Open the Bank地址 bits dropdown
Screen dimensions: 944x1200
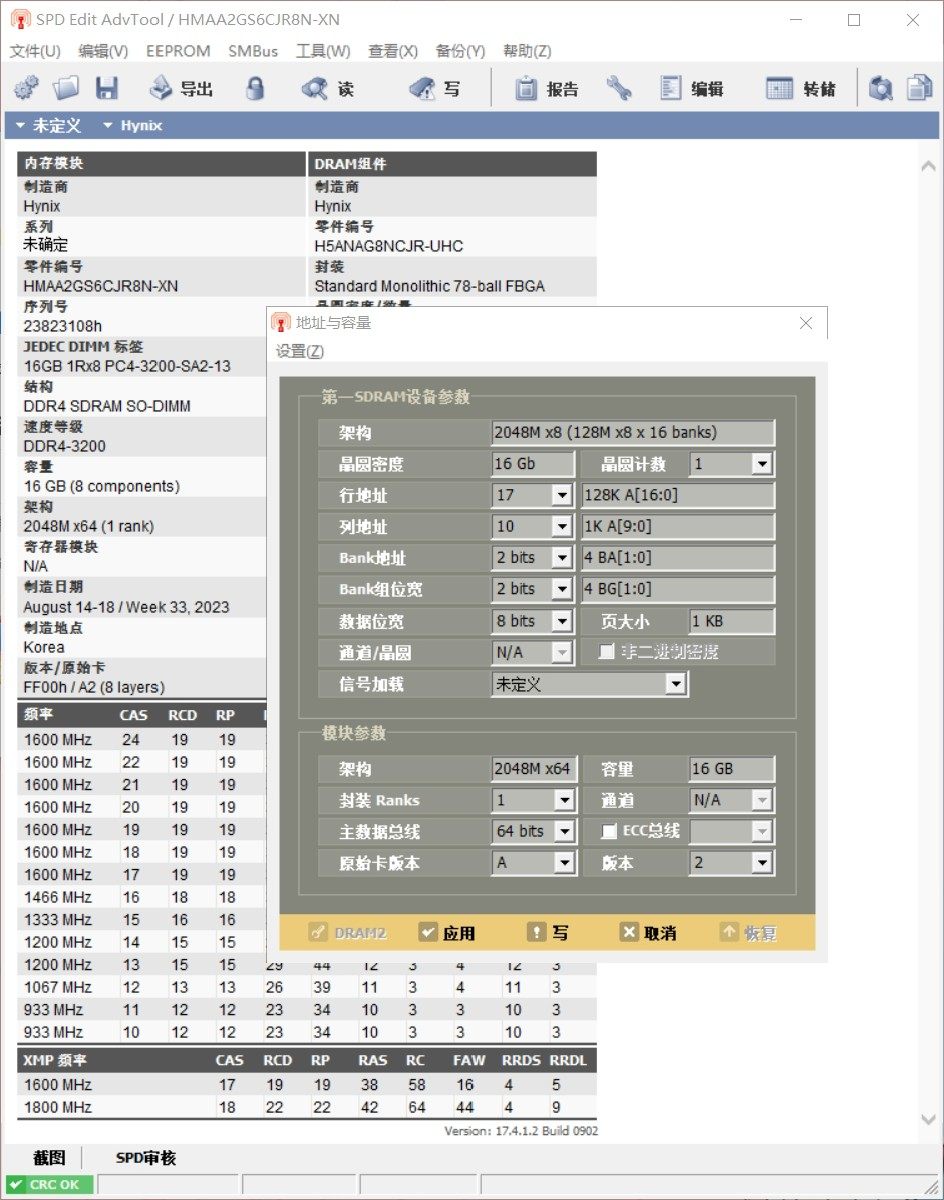[561, 558]
